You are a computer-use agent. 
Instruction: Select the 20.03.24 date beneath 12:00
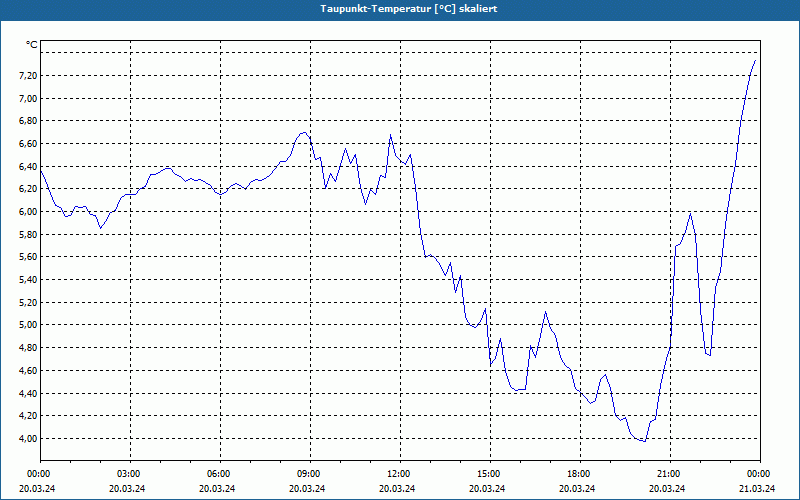point(397,488)
